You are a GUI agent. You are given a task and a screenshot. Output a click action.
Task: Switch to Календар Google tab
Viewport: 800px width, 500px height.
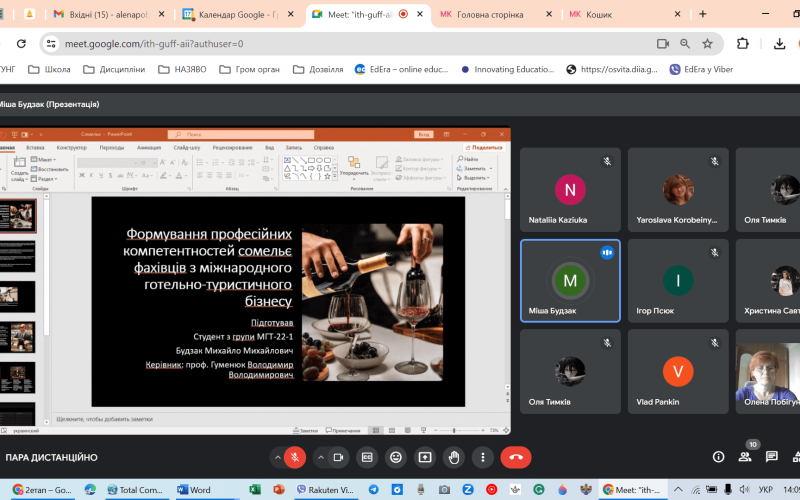(x=232, y=14)
